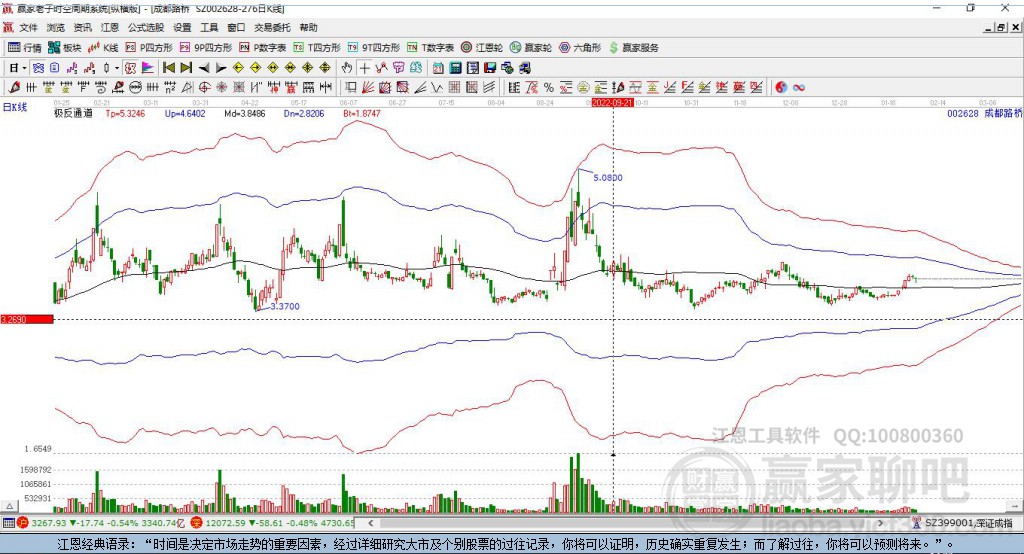Click the Tp=5.3246 indicator value
Screen dimensions: 1024x554
(x=125, y=114)
